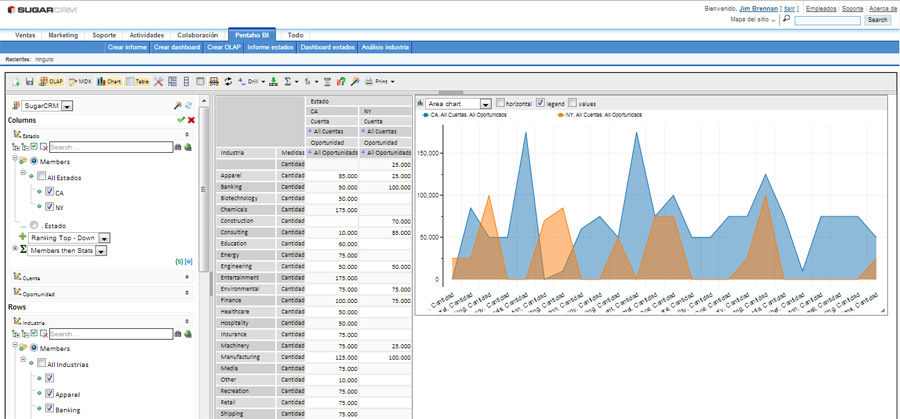Click the Print toolbar button
Screen dimensions: 900x419
coord(380,82)
